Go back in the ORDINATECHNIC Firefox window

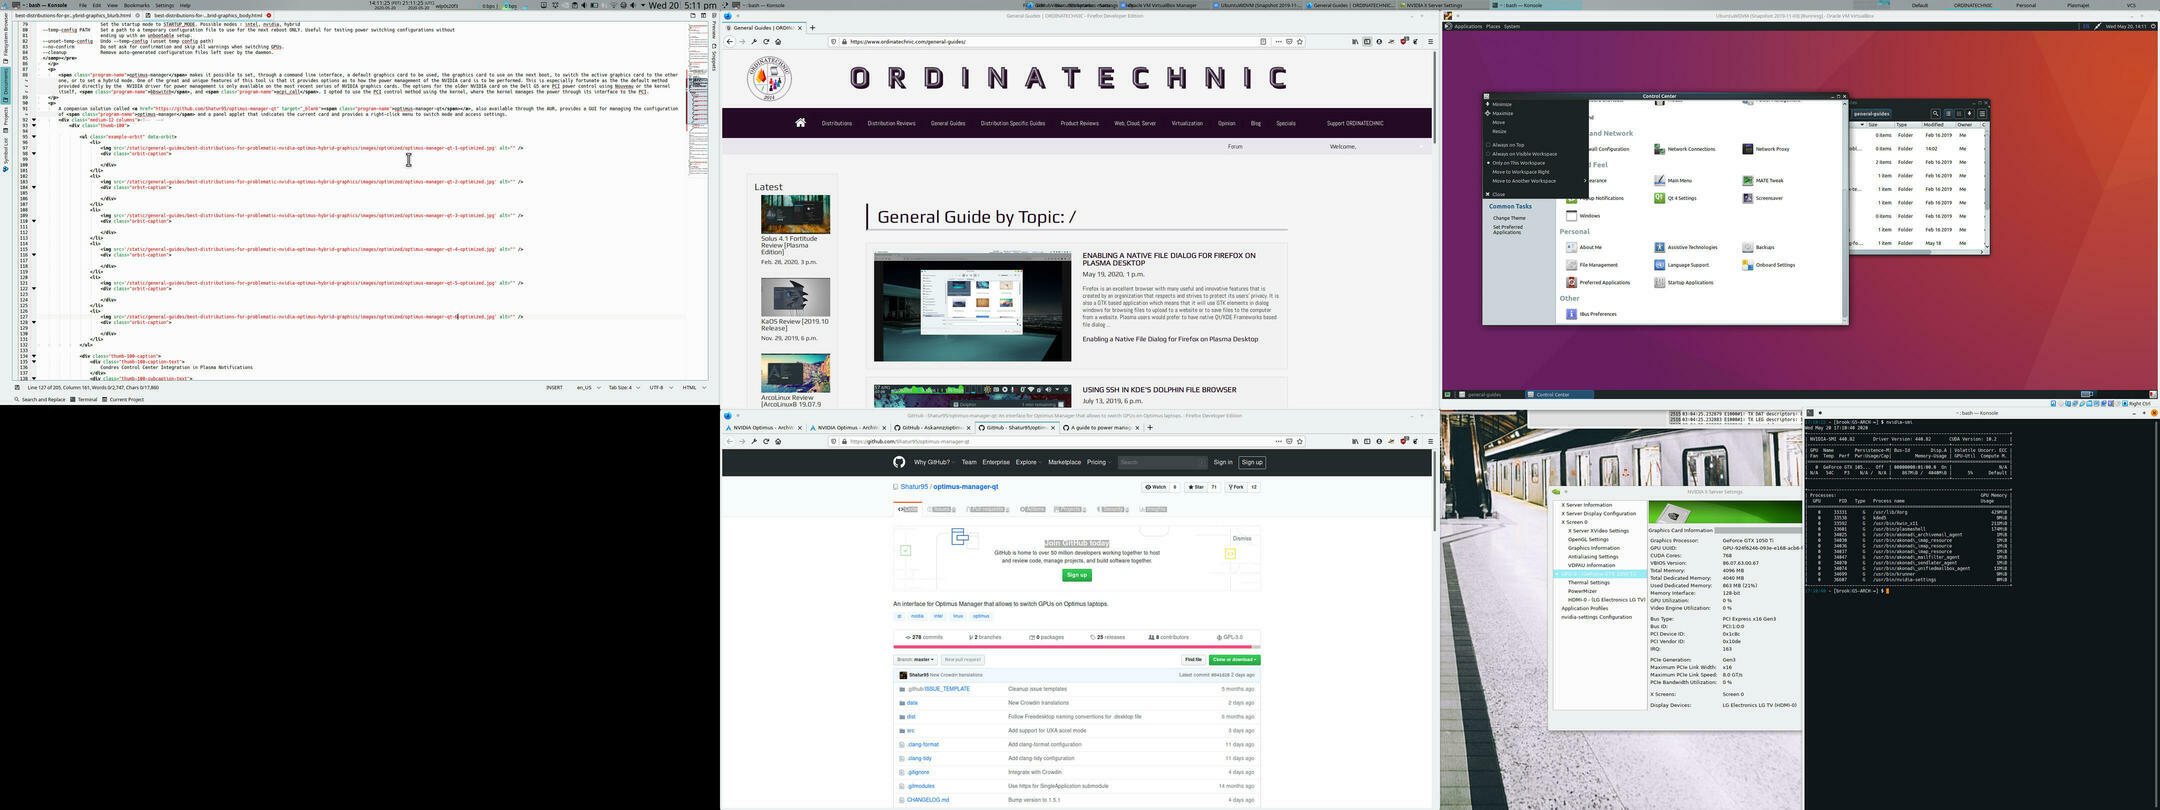(730, 42)
